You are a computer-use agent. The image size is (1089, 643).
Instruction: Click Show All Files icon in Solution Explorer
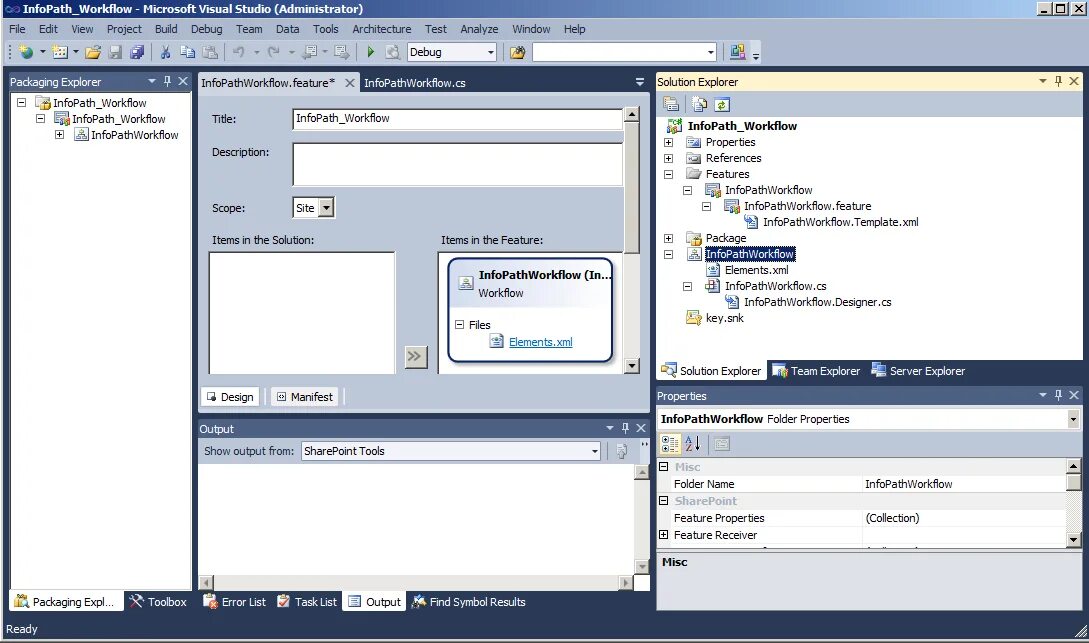(x=699, y=104)
